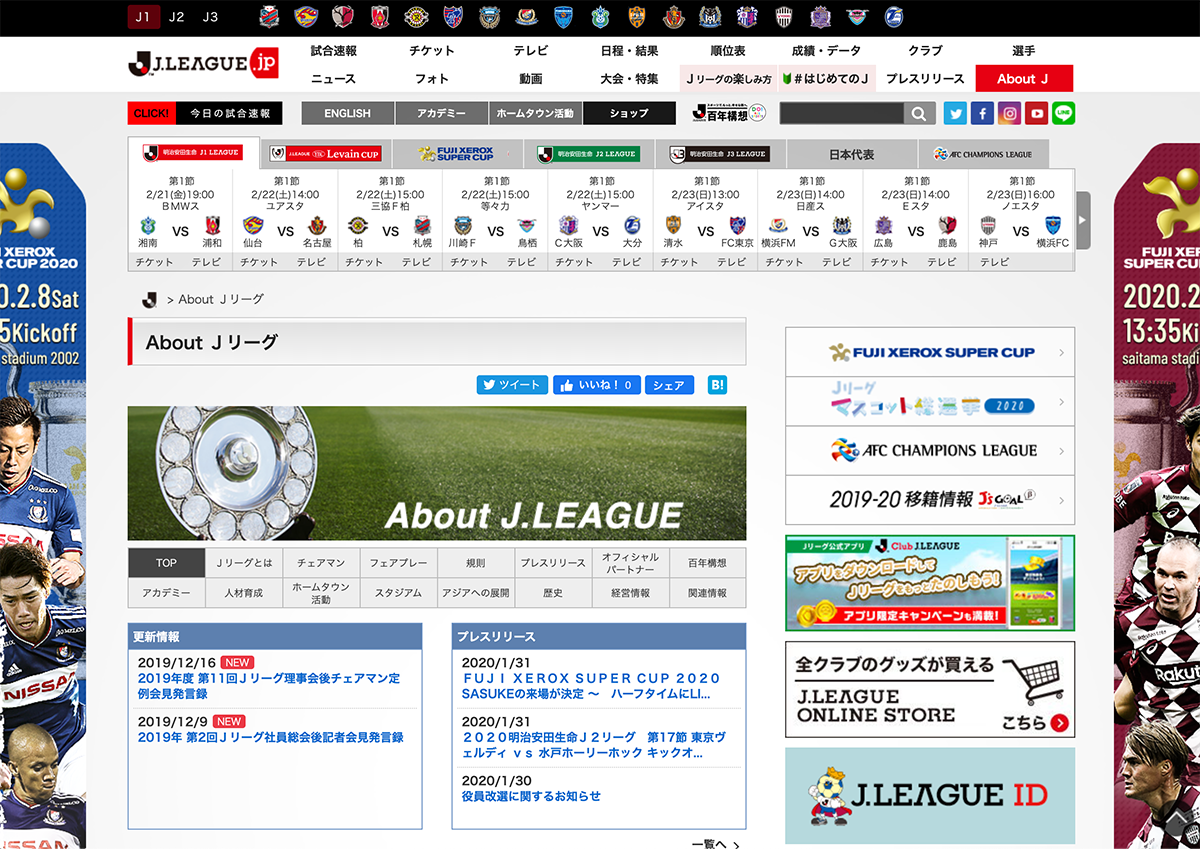This screenshot has width=1200, height=849.
Task: Select the J1 league switch
Action: click(x=143, y=17)
